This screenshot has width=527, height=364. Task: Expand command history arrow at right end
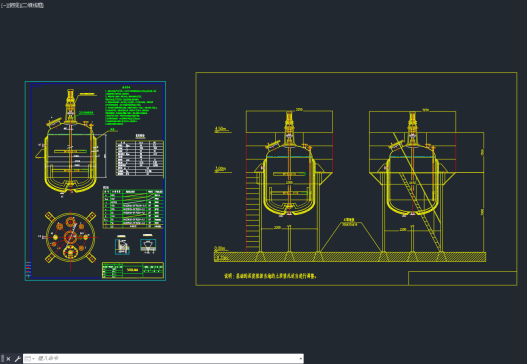(300, 359)
